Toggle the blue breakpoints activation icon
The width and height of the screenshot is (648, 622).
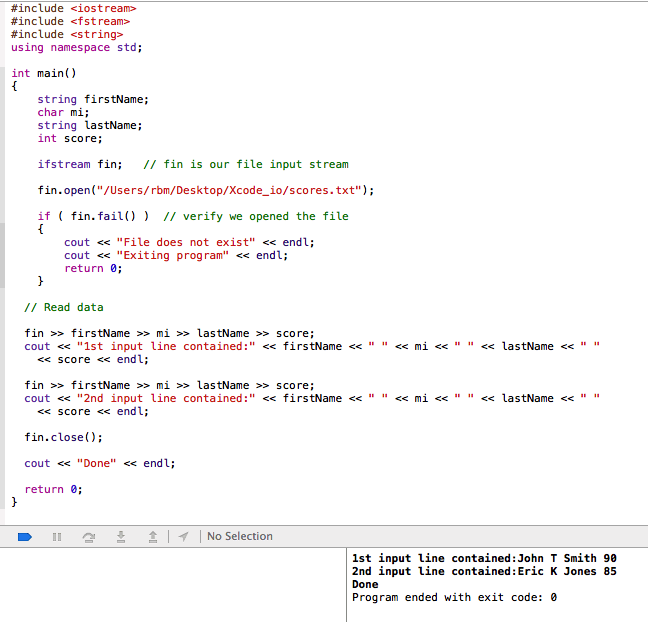[x=25, y=537]
